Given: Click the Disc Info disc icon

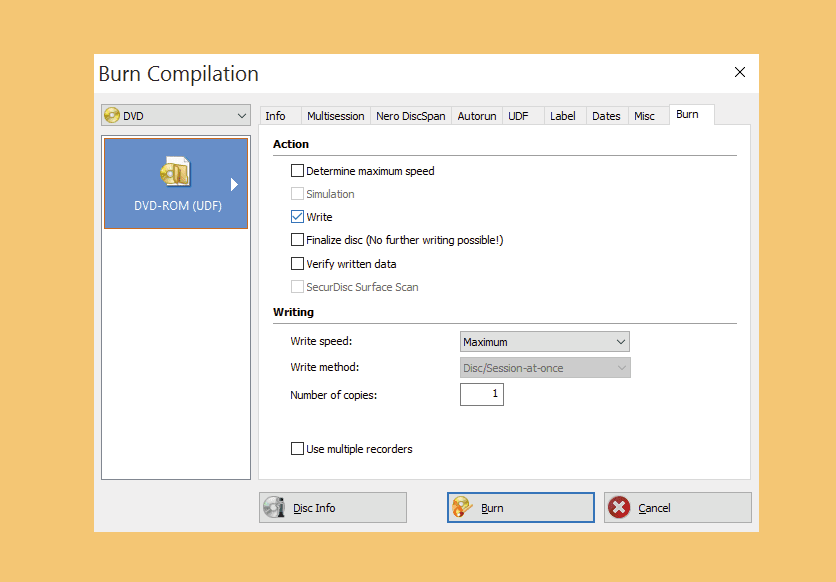Looking at the screenshot, I should (274, 507).
